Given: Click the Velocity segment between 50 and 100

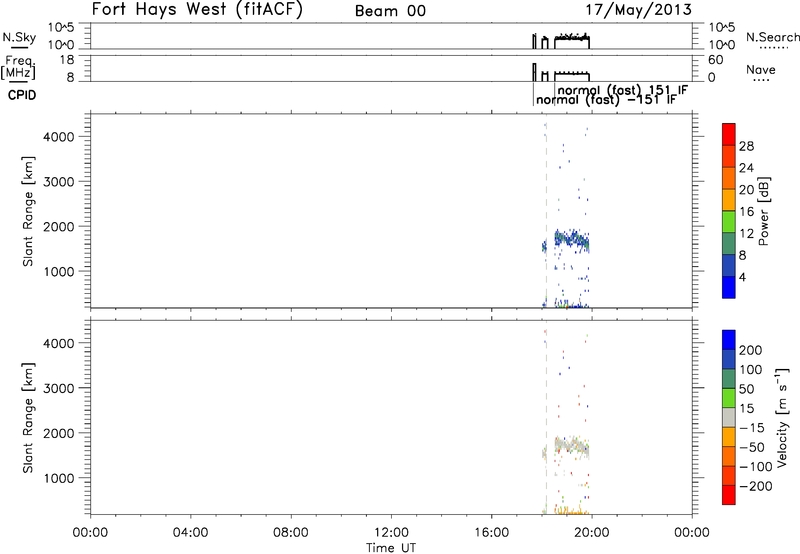Looking at the screenshot, I should click(x=729, y=379).
